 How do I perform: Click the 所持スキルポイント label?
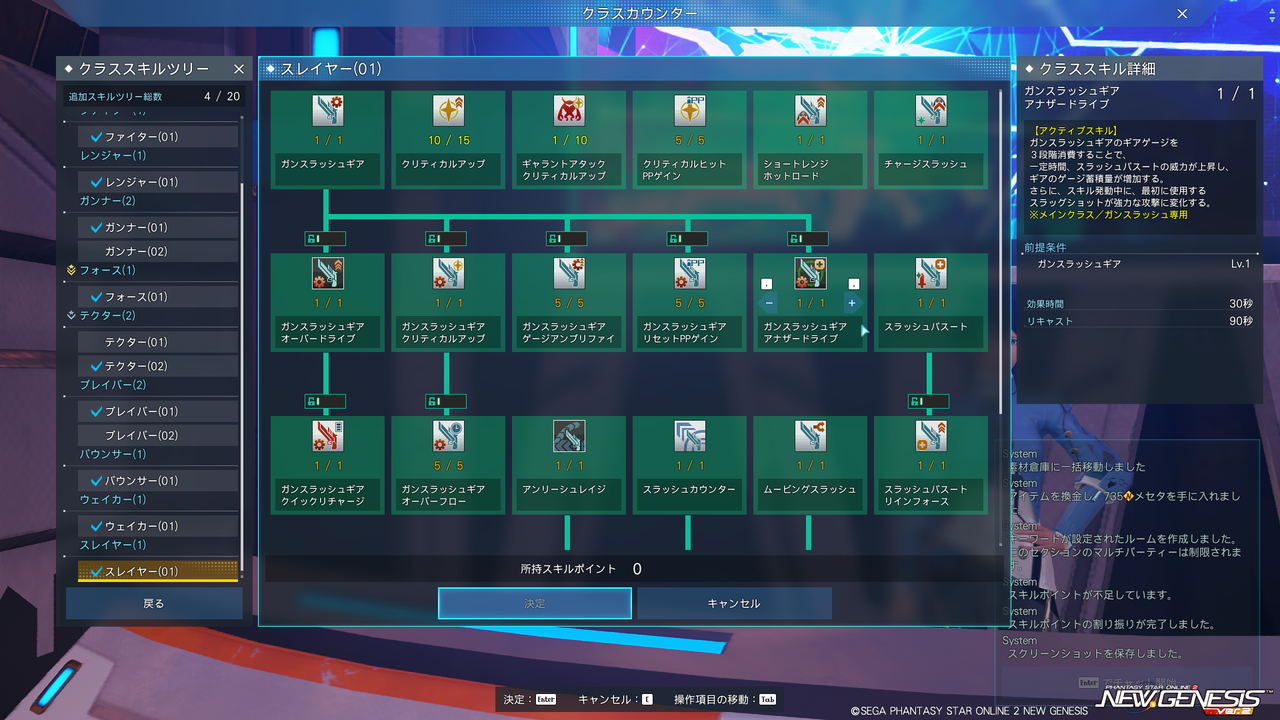point(569,569)
